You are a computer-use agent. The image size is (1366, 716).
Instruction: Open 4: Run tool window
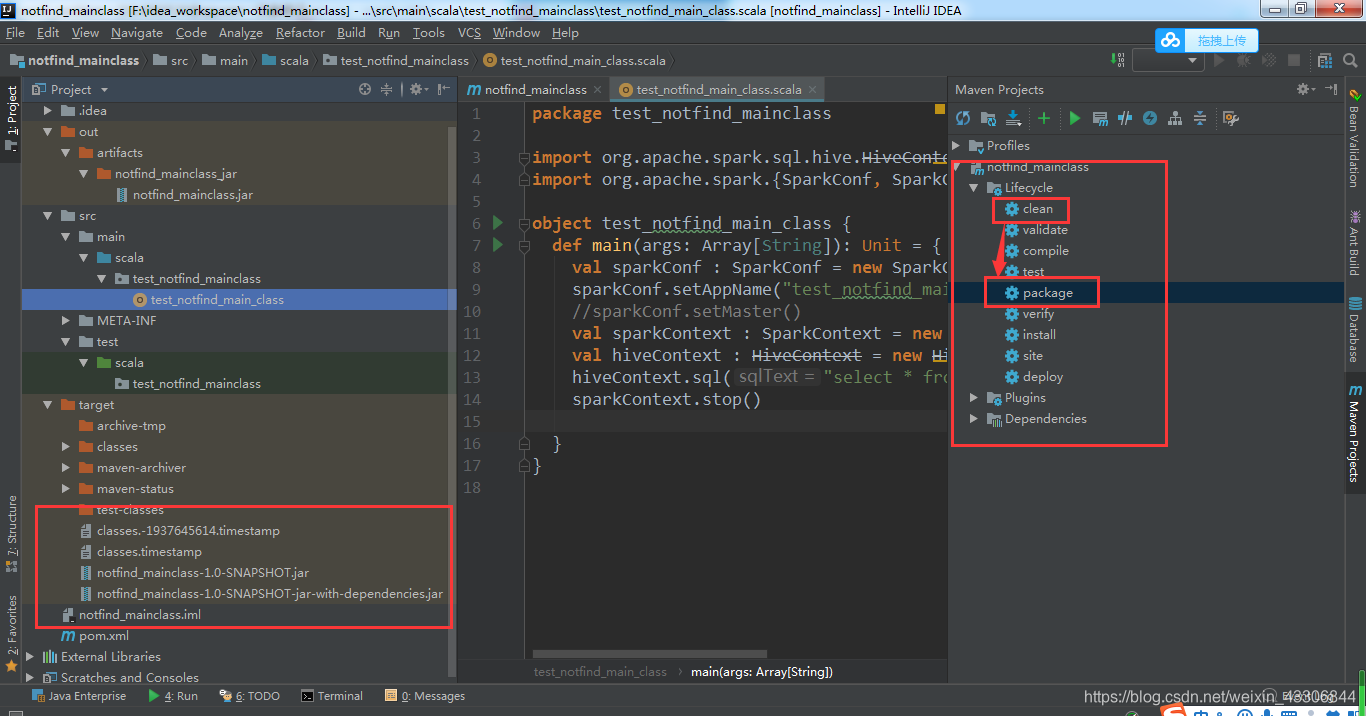(173, 696)
